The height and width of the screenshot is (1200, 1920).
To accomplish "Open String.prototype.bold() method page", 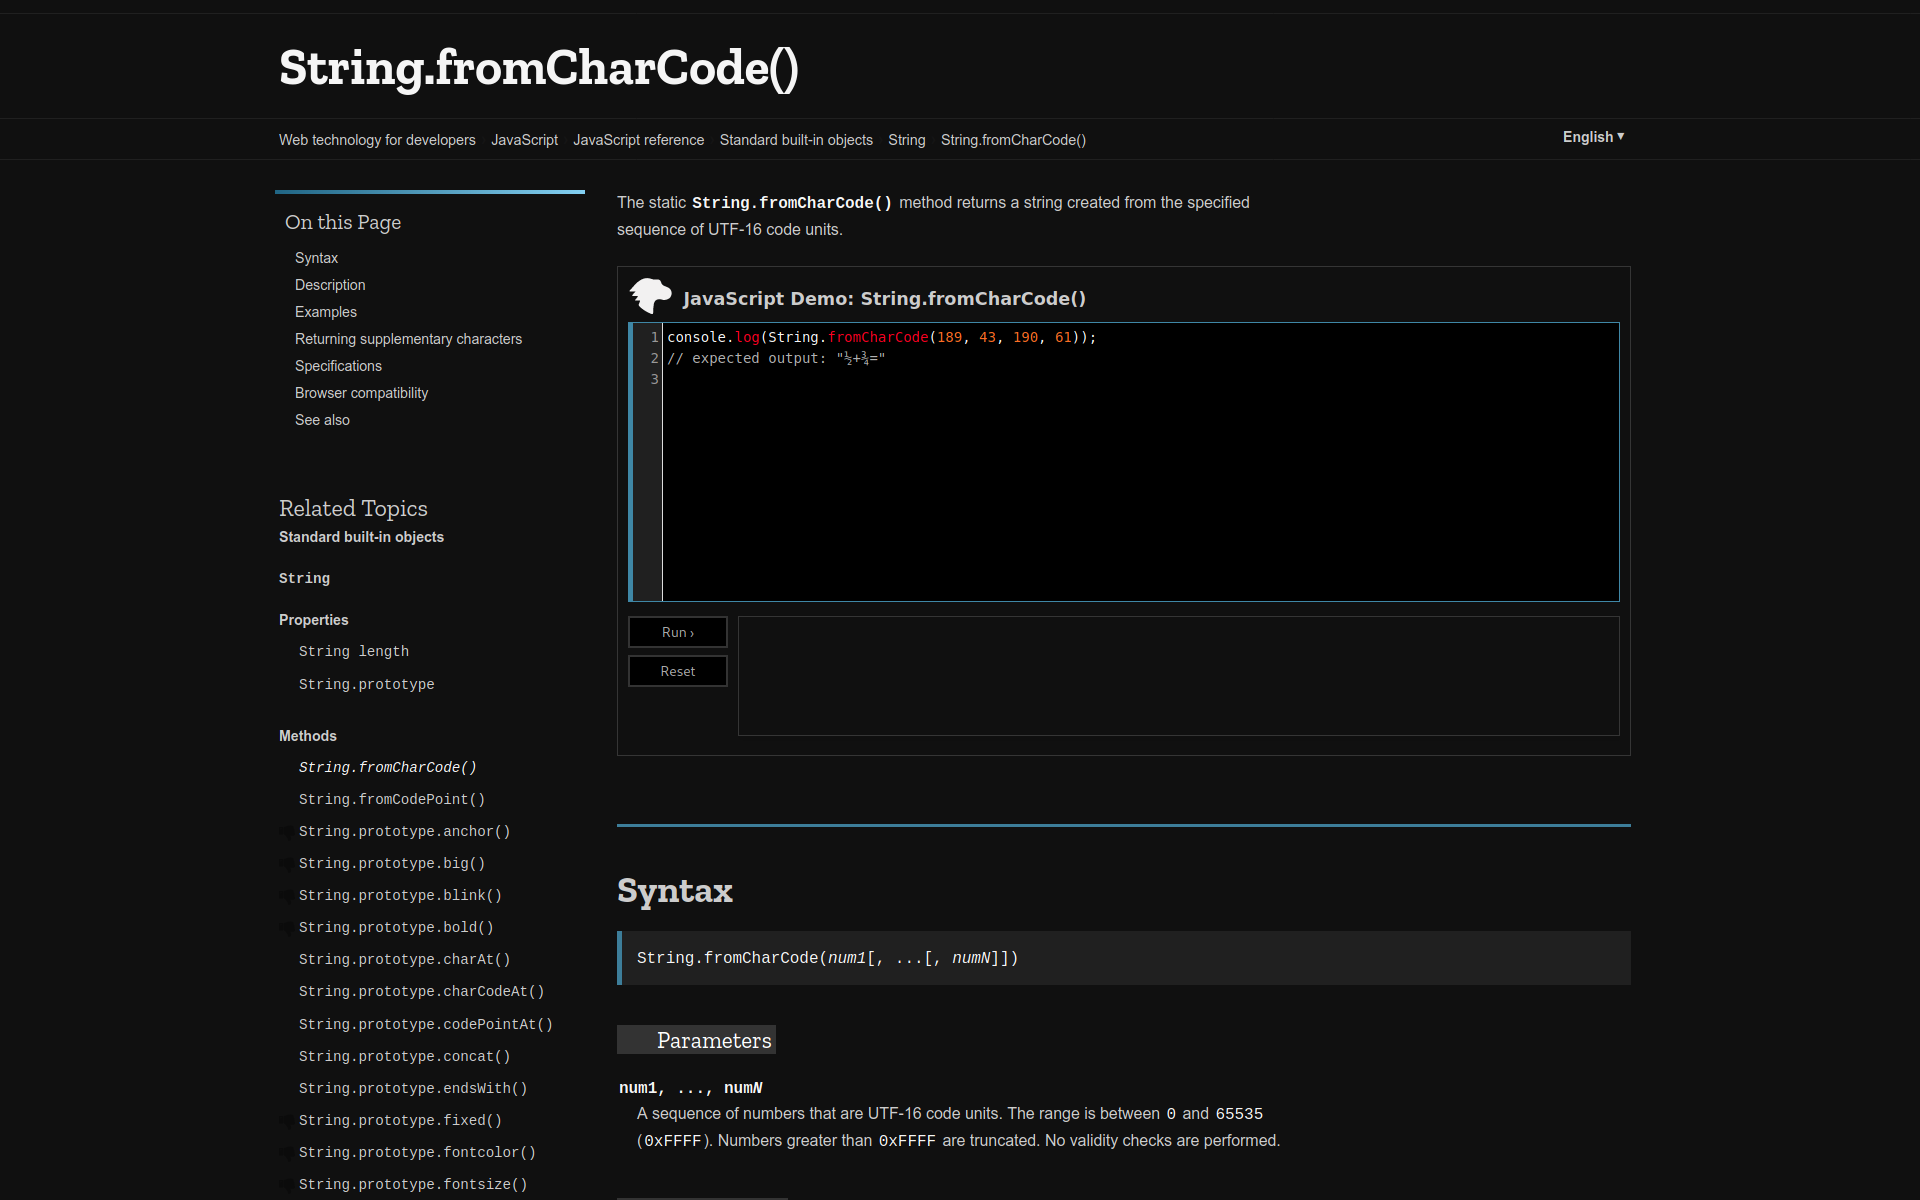I will pyautogui.click(x=396, y=927).
